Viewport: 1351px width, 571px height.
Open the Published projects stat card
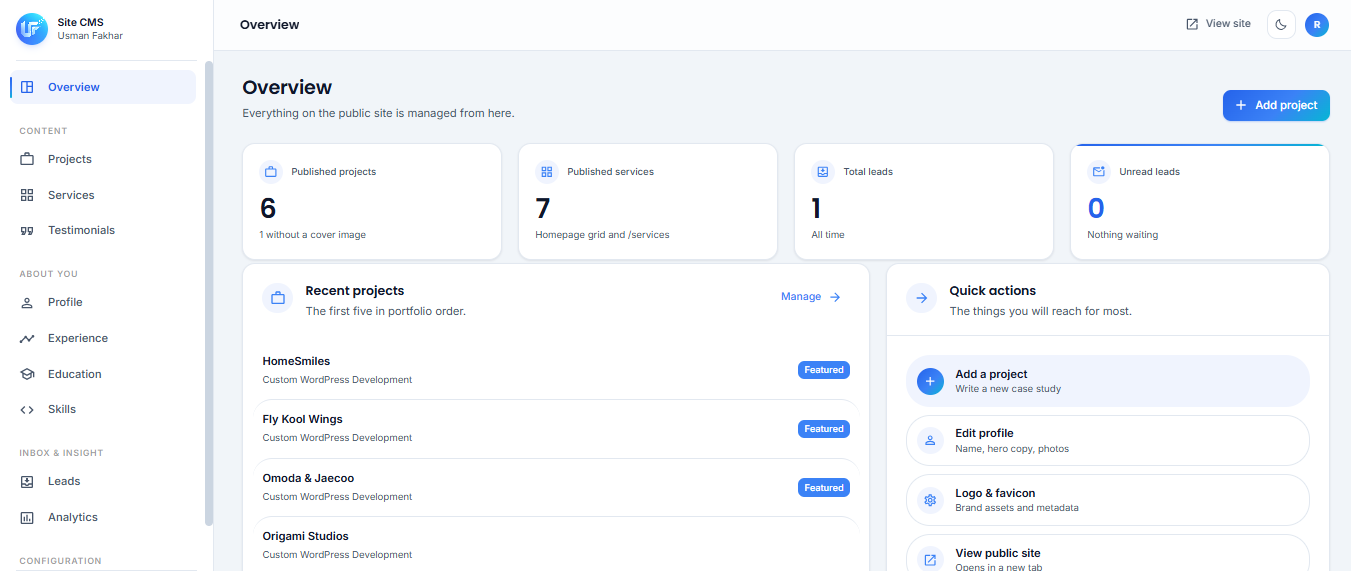coord(372,202)
